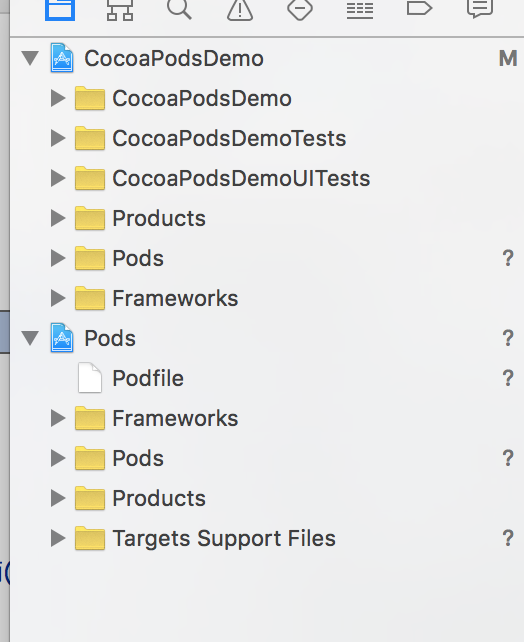The image size is (524, 642).
Task: Click the Podfile document icon
Action: pyautogui.click(x=90, y=378)
